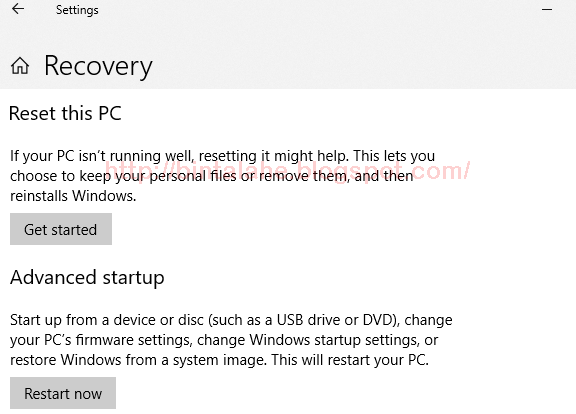Click the line "your PC's firmware settings"
576x414 pixels.
coord(101,340)
